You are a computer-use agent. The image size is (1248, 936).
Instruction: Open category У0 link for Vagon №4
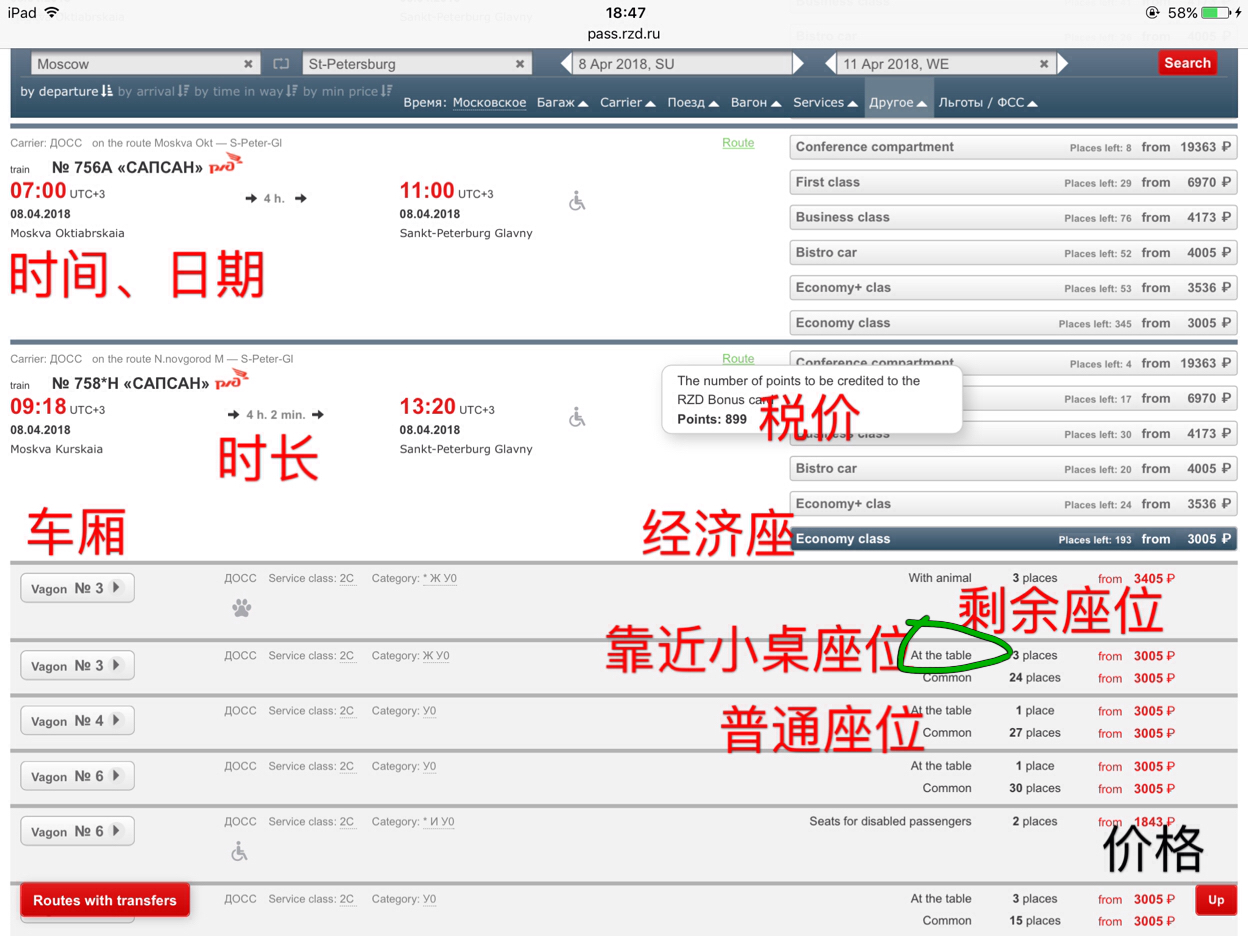pyautogui.click(x=429, y=711)
